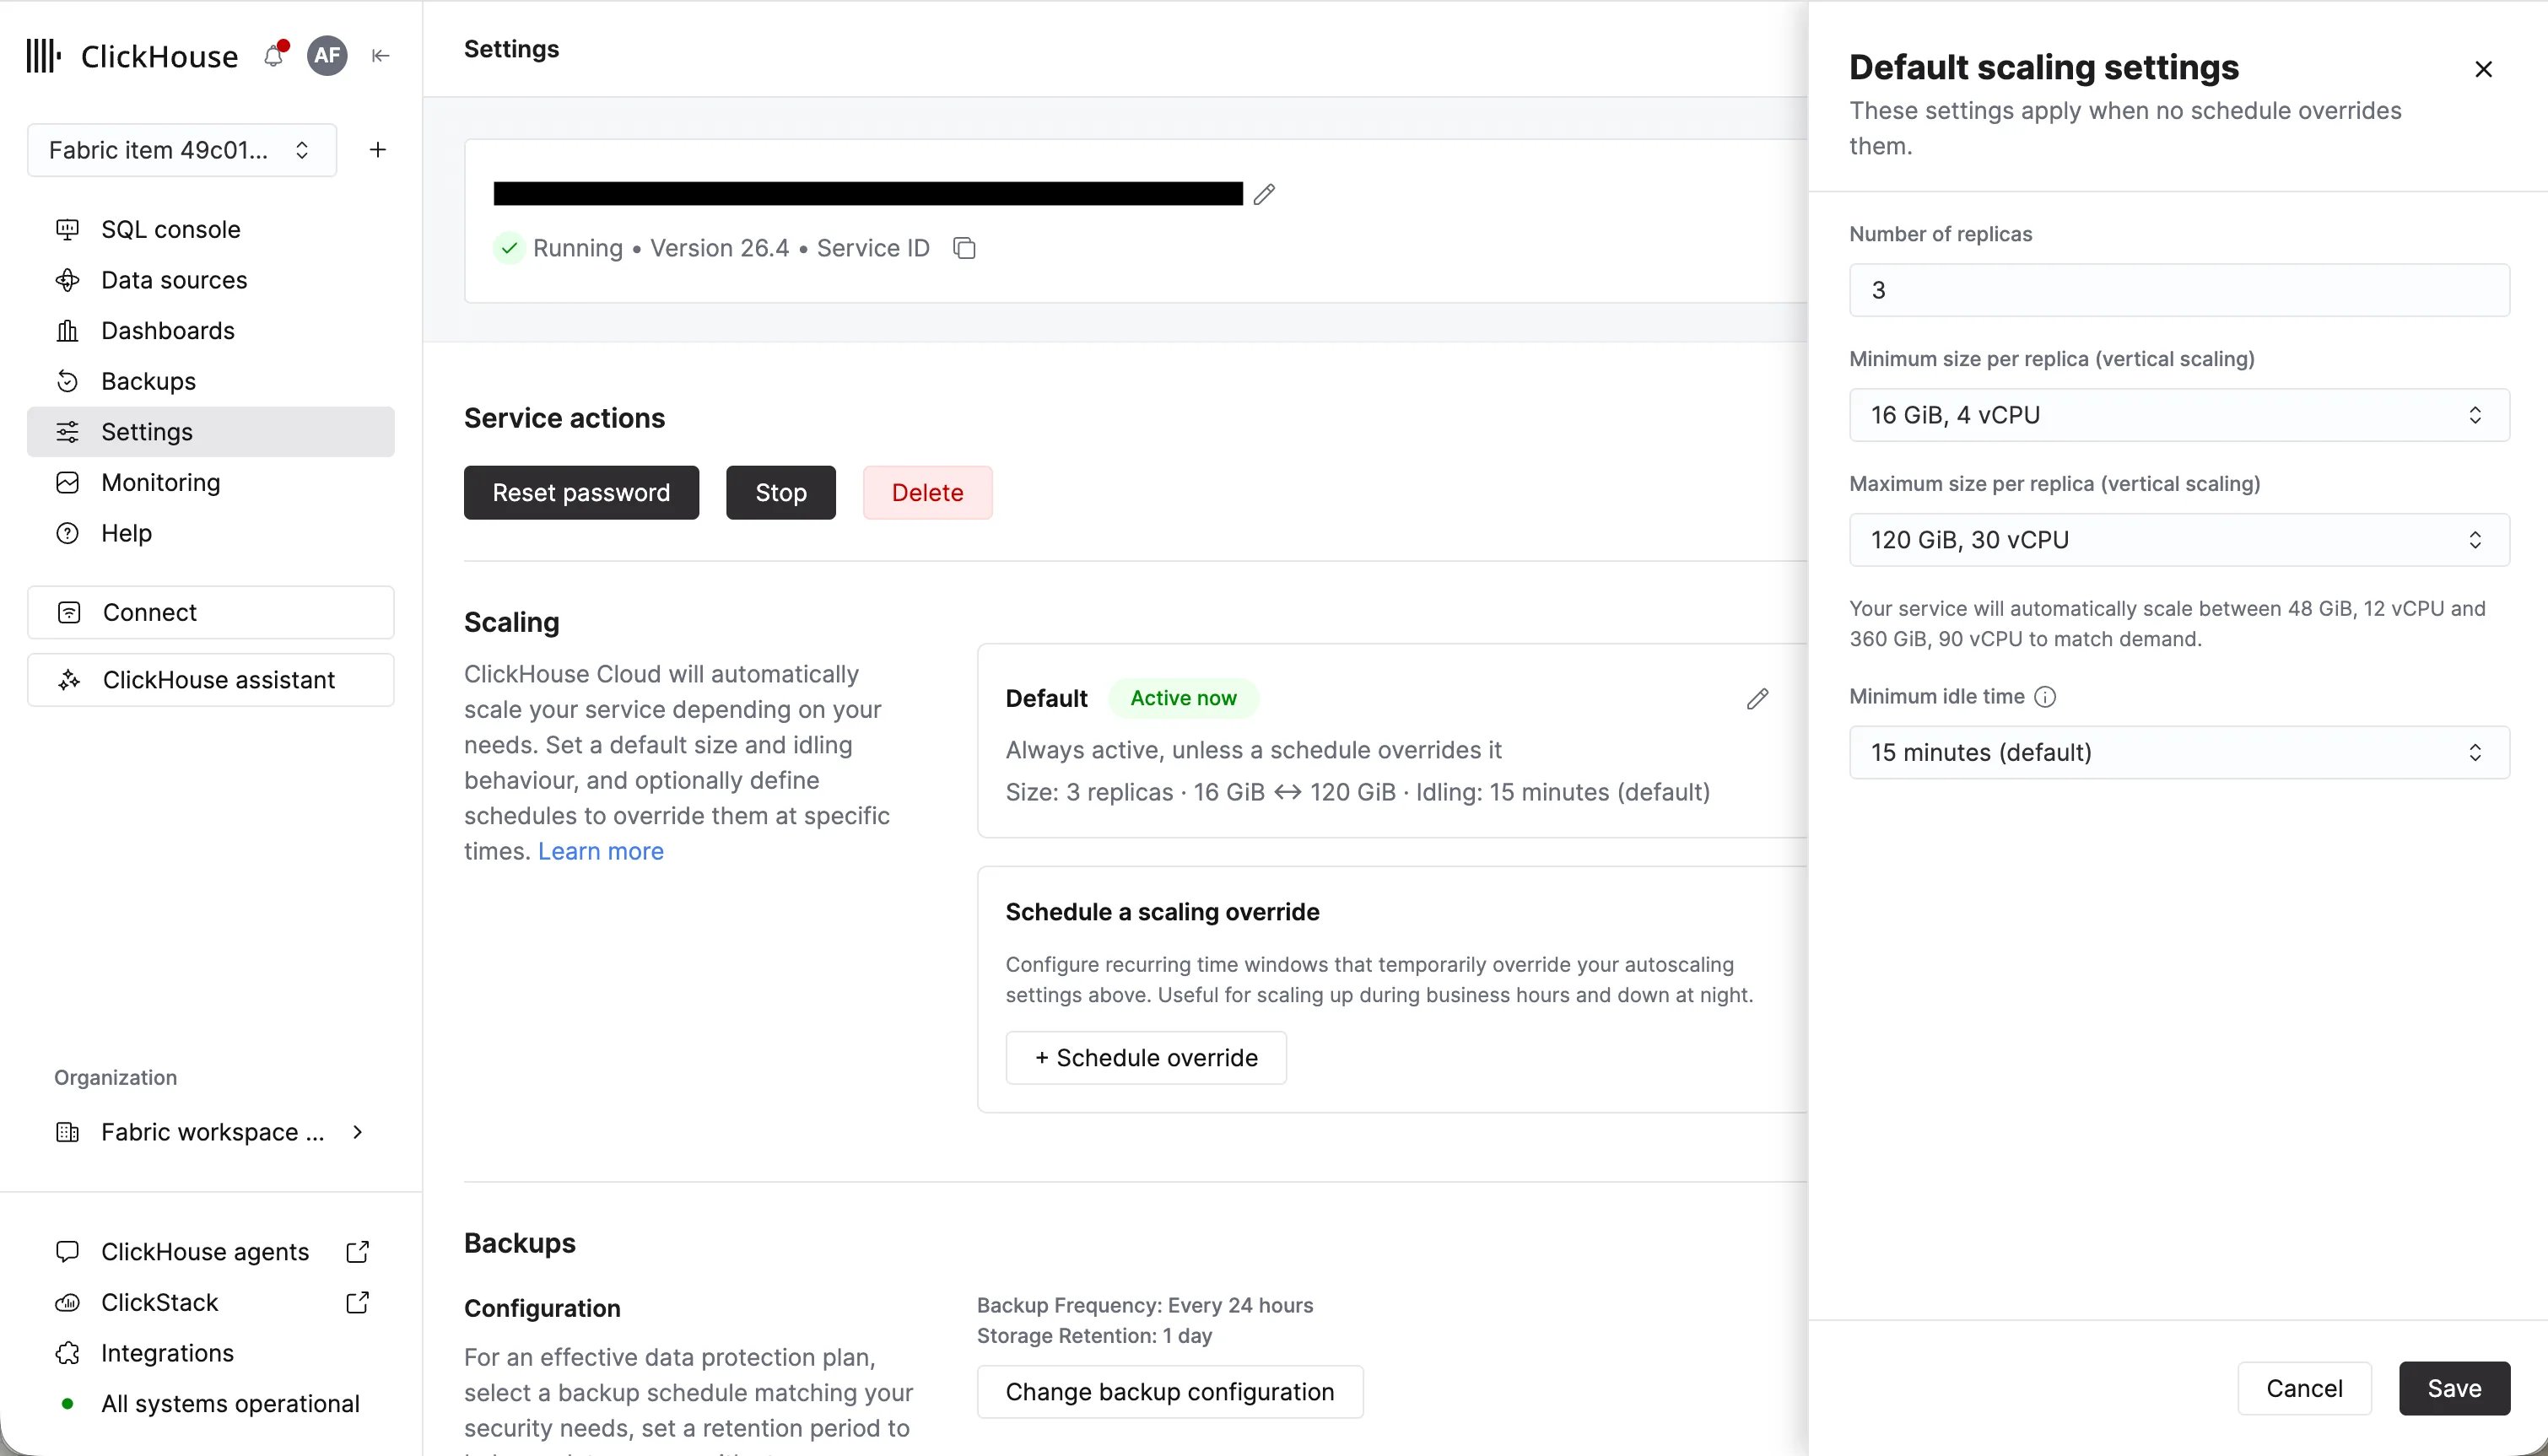The width and height of the screenshot is (2548, 1456).
Task: Click the ClickHouse logo icon
Action: pos(44,56)
